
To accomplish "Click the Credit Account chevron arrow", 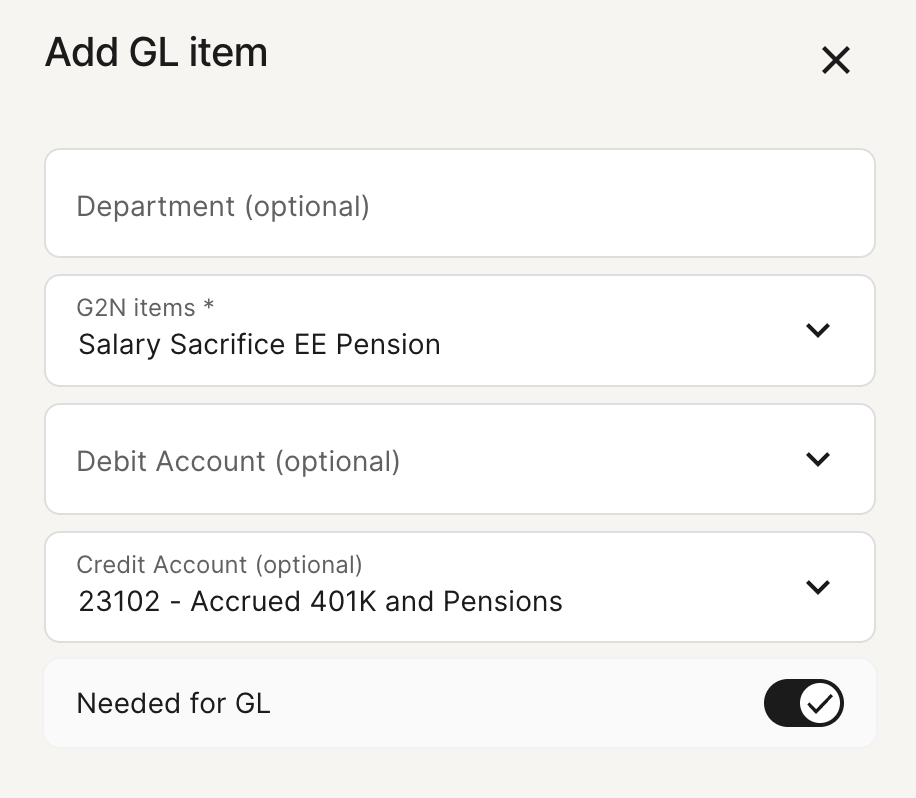I will [817, 587].
